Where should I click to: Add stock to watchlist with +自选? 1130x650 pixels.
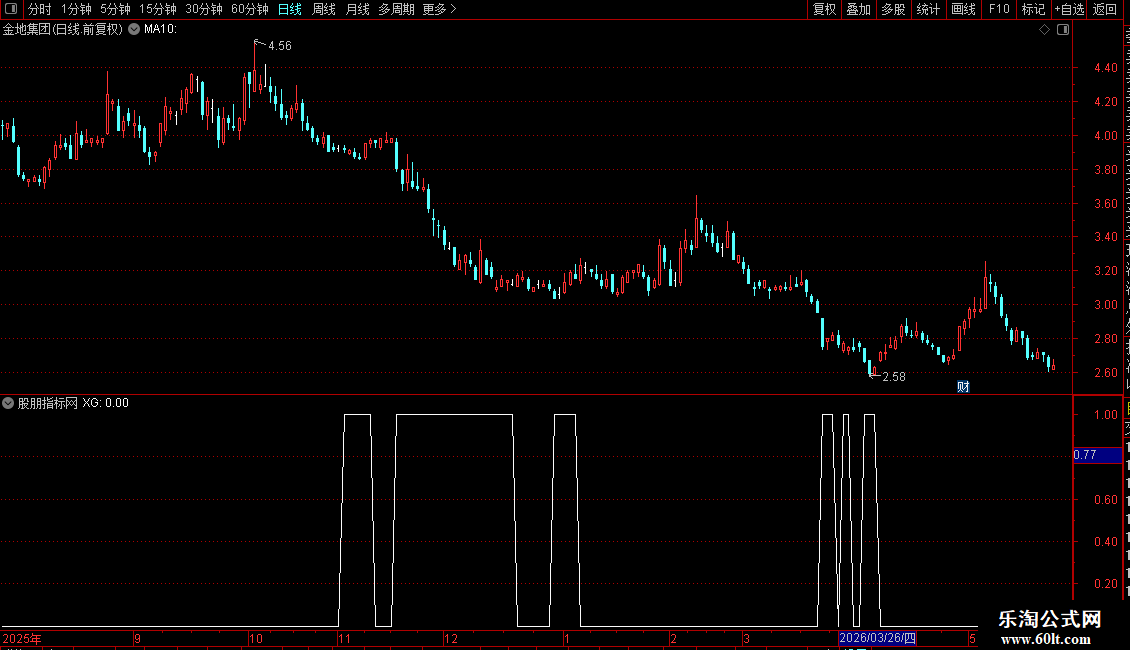[1069, 9]
